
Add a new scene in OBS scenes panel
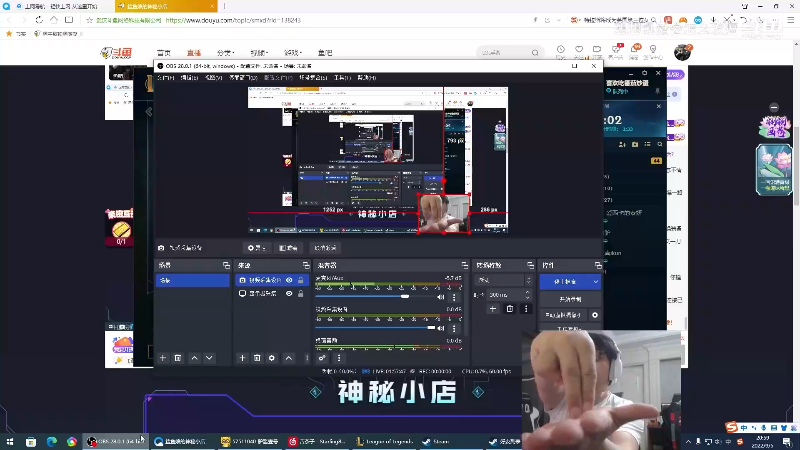point(163,358)
